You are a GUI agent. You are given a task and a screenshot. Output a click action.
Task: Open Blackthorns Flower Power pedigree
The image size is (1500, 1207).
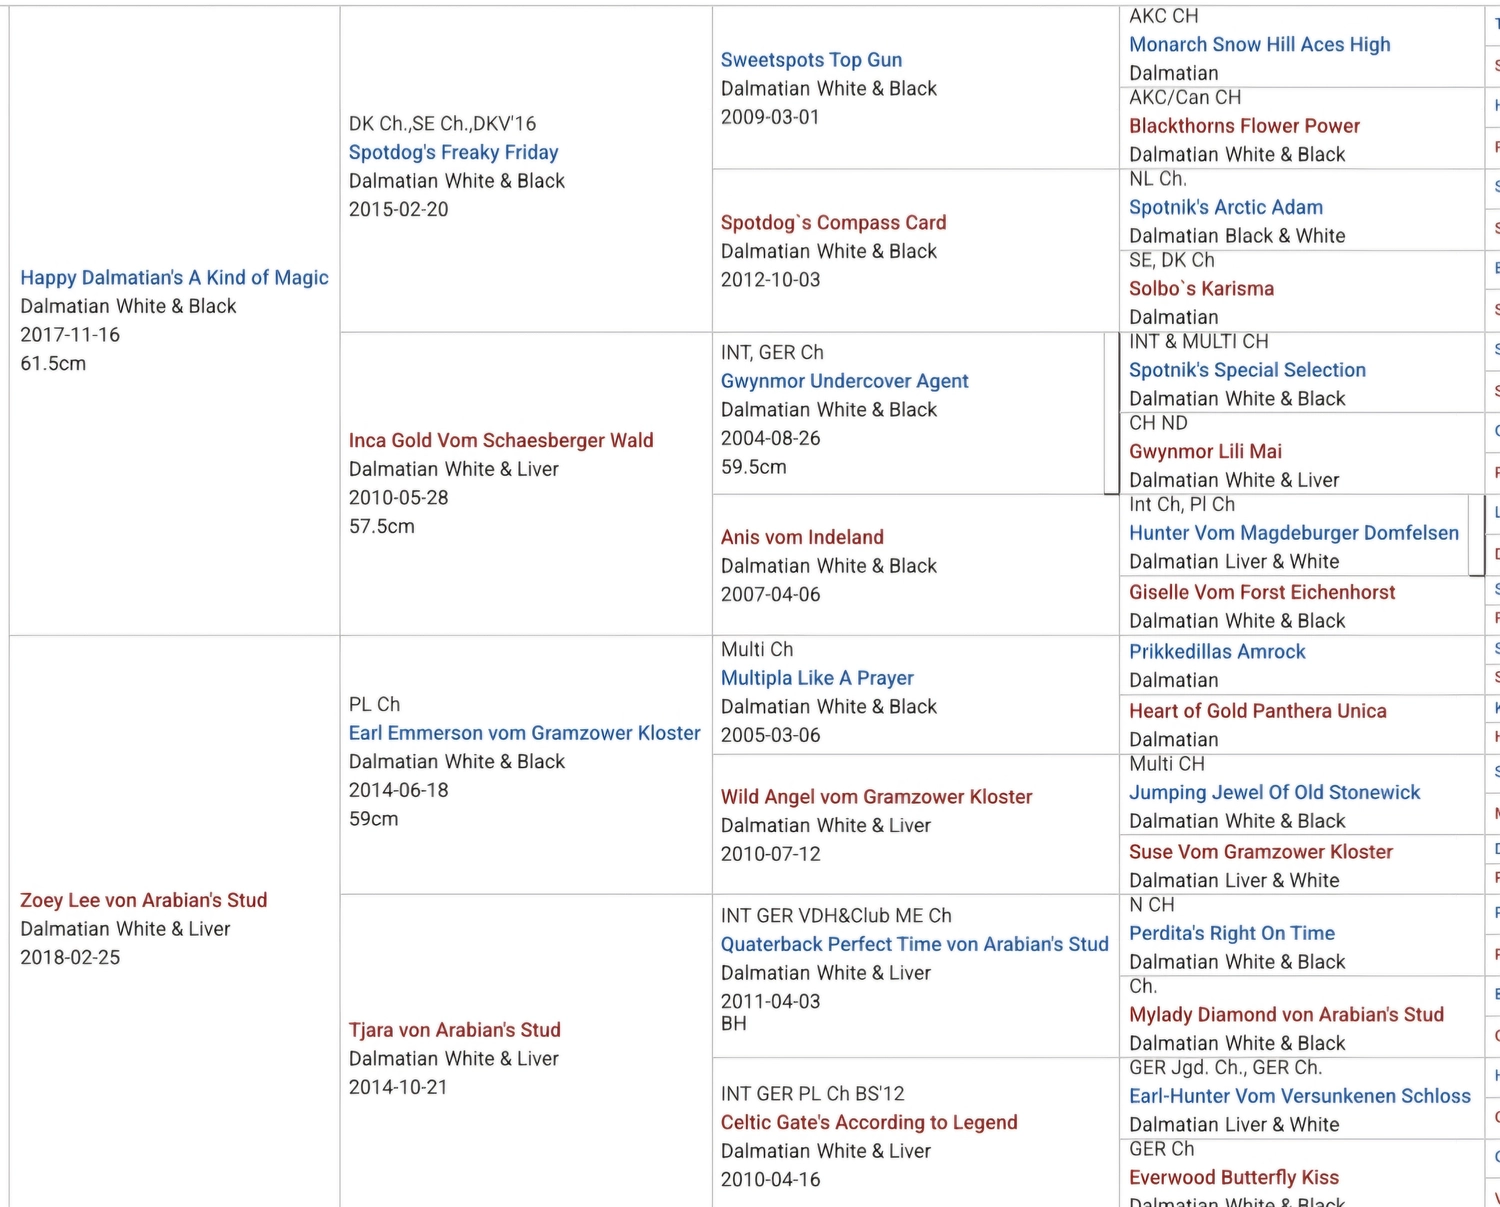point(1244,126)
